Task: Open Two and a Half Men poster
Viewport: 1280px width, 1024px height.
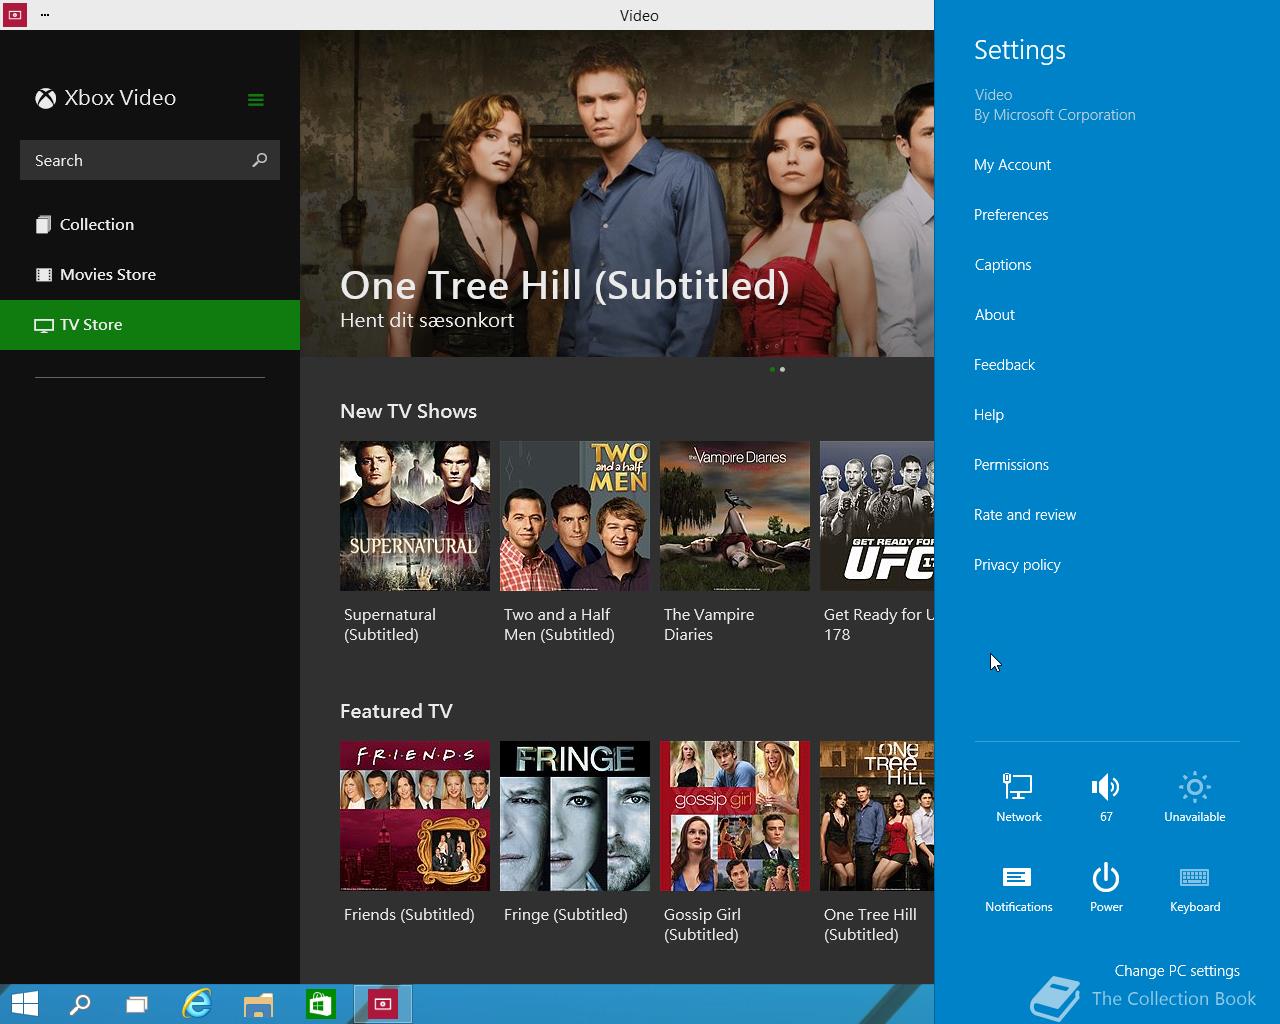Action: tap(575, 516)
